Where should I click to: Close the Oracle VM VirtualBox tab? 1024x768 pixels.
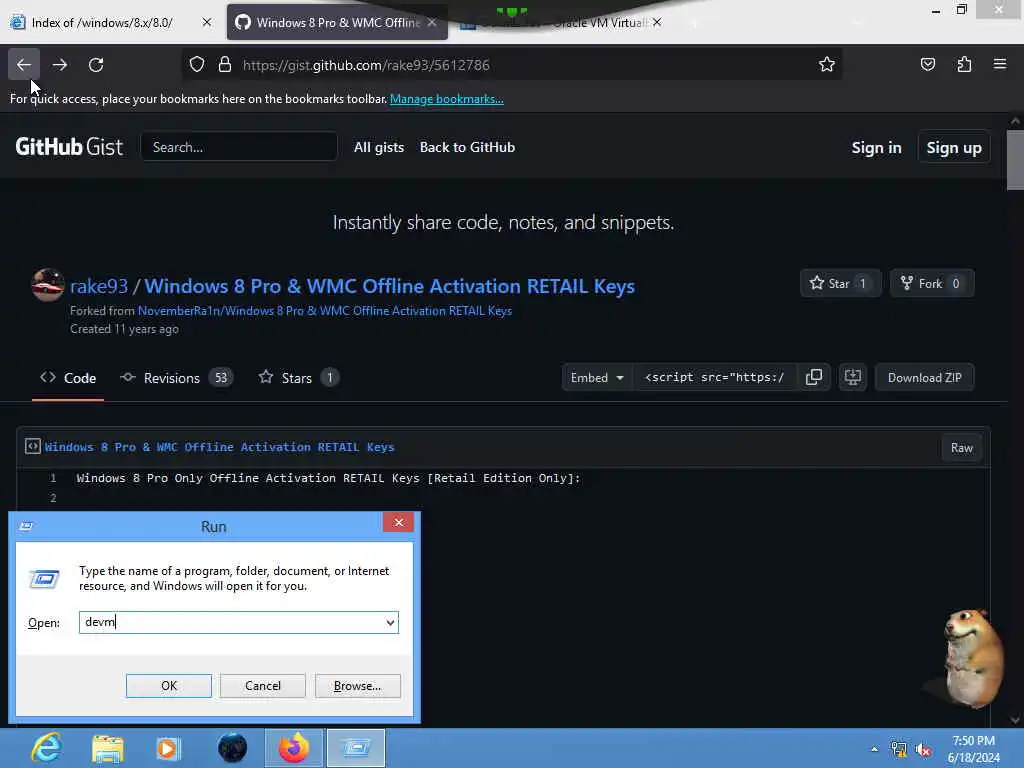[x=657, y=22]
